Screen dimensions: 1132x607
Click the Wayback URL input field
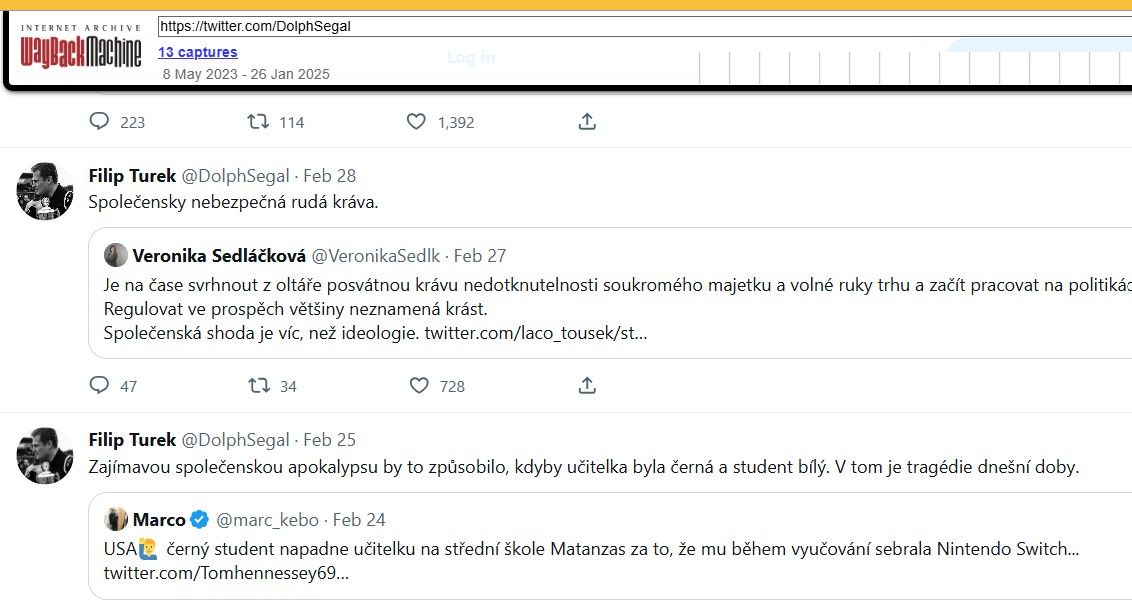[x=640, y=26]
